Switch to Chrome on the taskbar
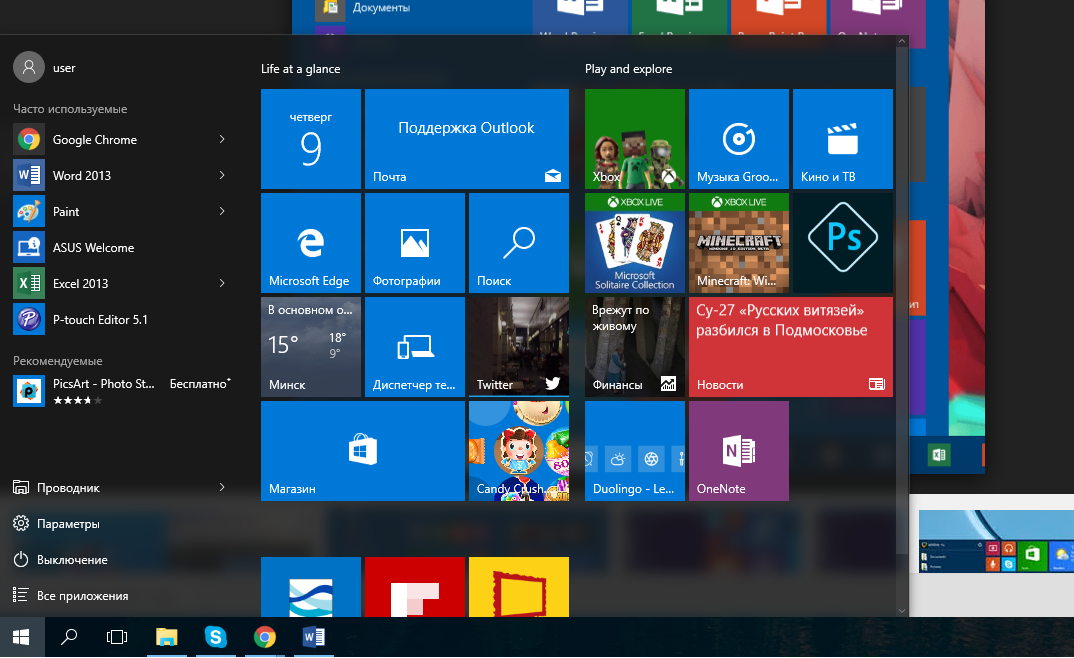Screen dimensions: 1074x658 [265, 637]
